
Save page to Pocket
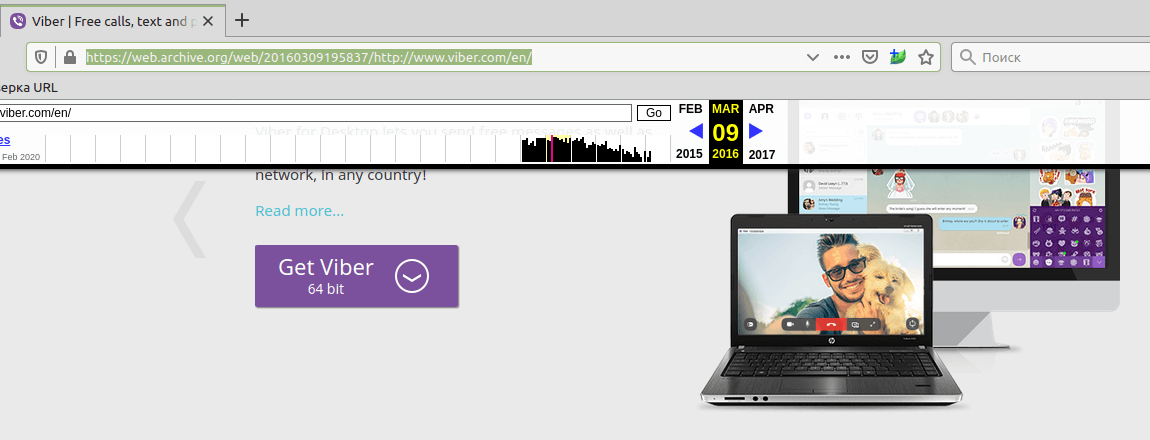[x=870, y=57]
